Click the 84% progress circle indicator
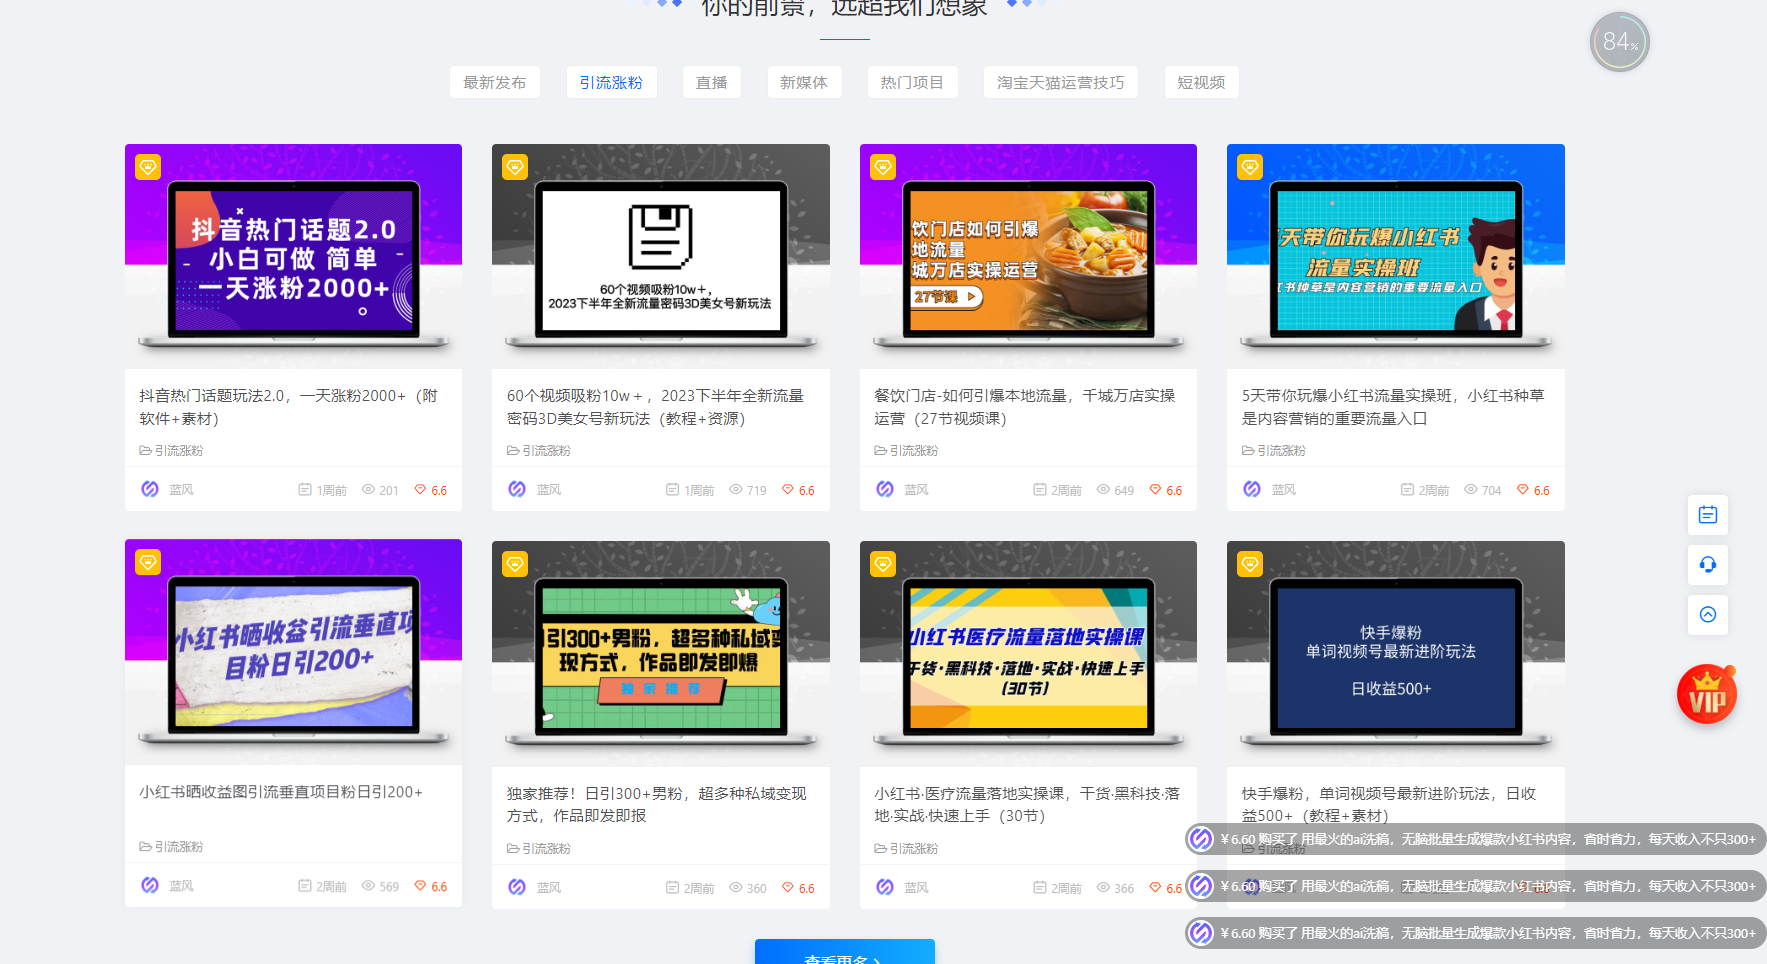 (1620, 42)
